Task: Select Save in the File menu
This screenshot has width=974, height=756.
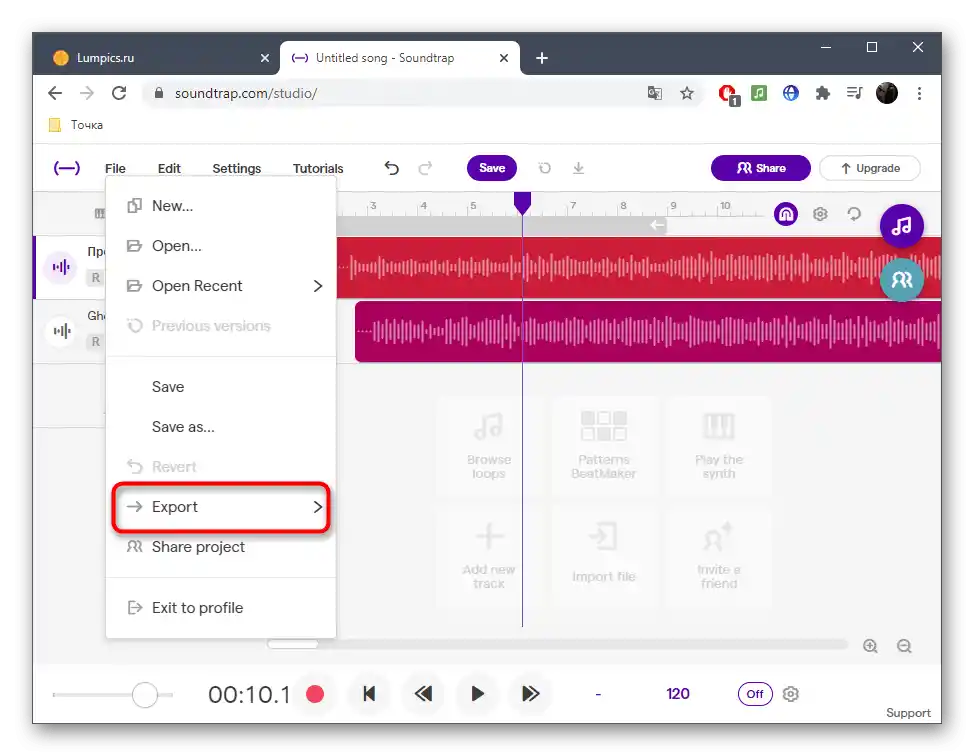Action: click(x=221, y=387)
